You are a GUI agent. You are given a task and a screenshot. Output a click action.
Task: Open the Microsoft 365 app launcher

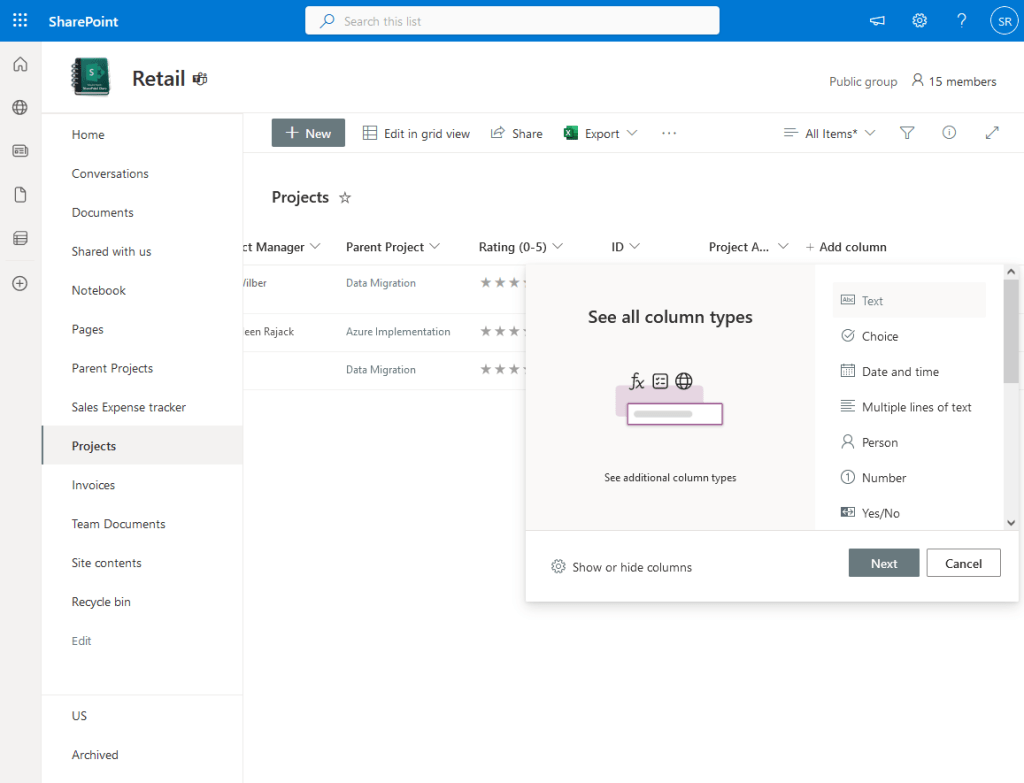[19, 20]
